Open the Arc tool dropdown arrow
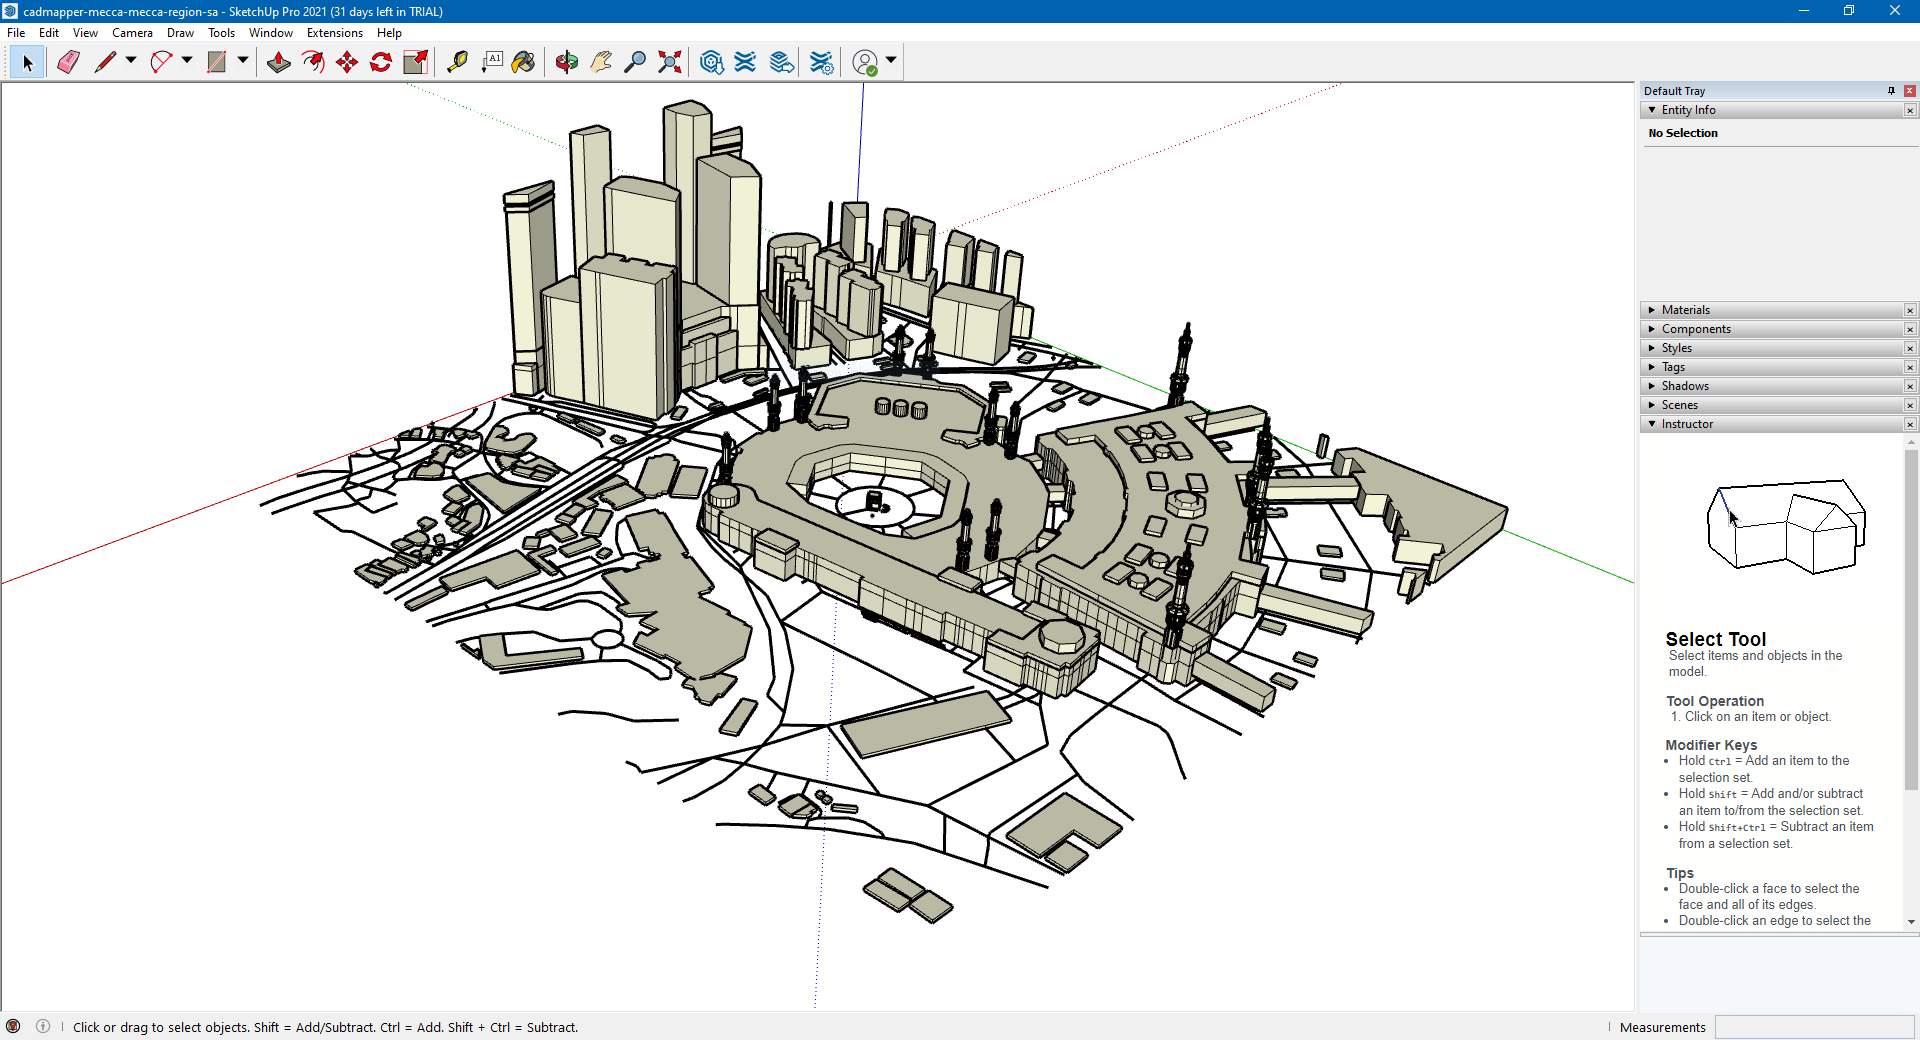This screenshot has height=1040, width=1920. click(187, 61)
